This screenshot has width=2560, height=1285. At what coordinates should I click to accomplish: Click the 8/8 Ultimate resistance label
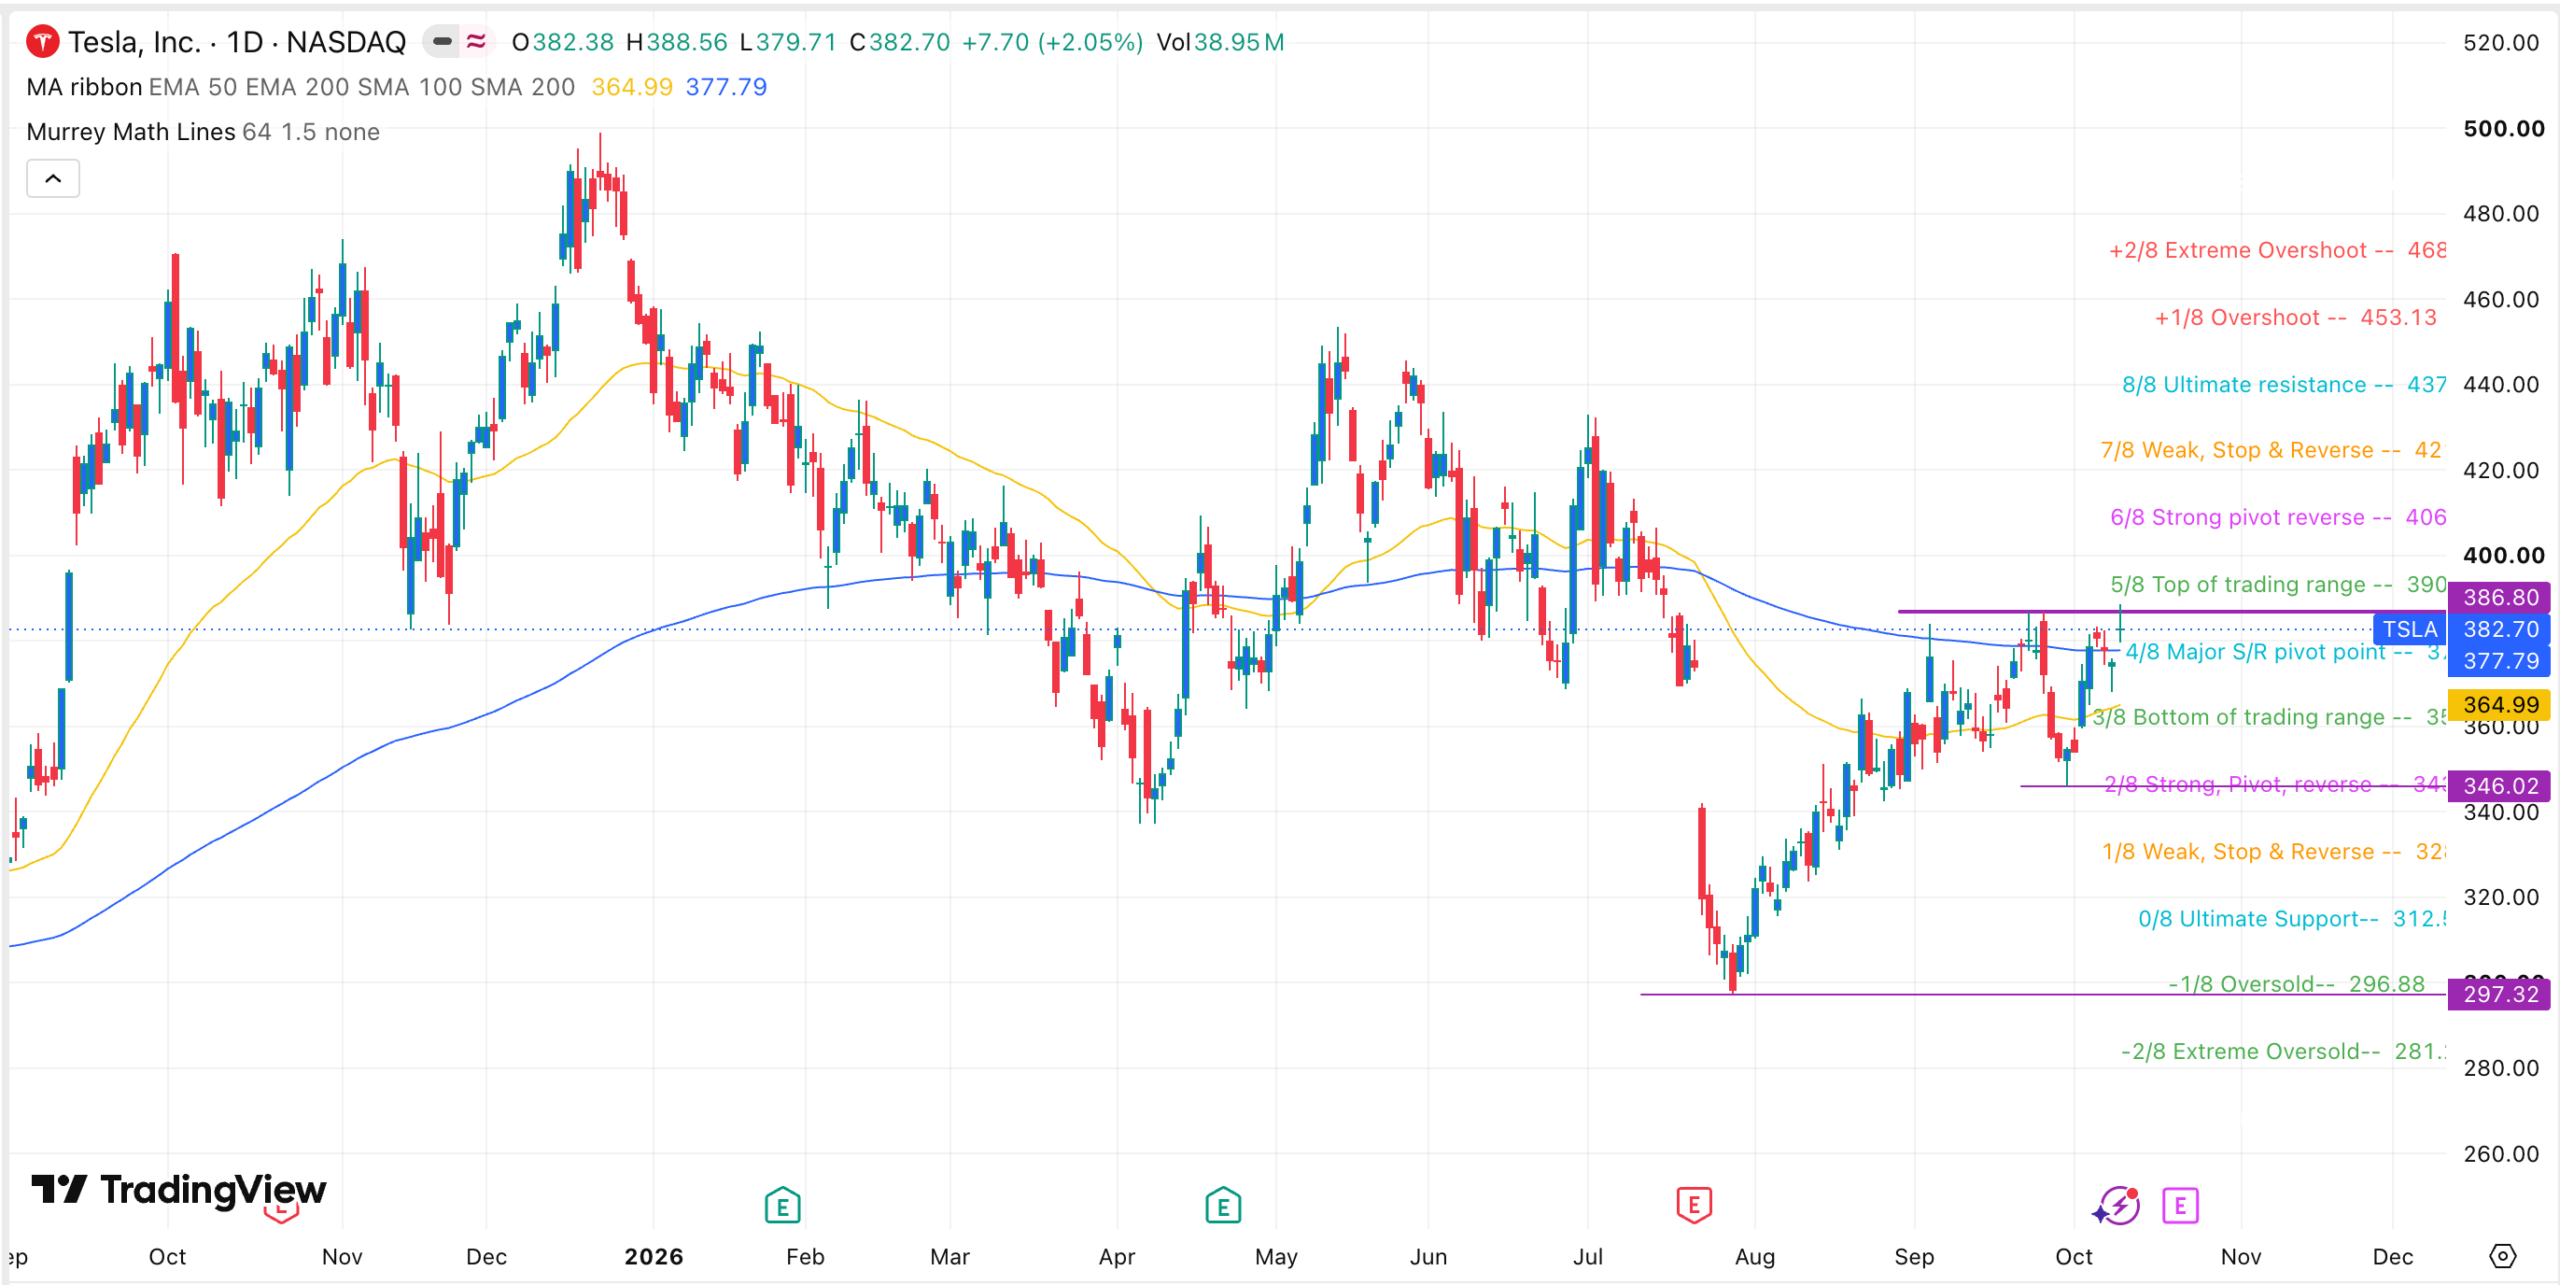(2284, 385)
